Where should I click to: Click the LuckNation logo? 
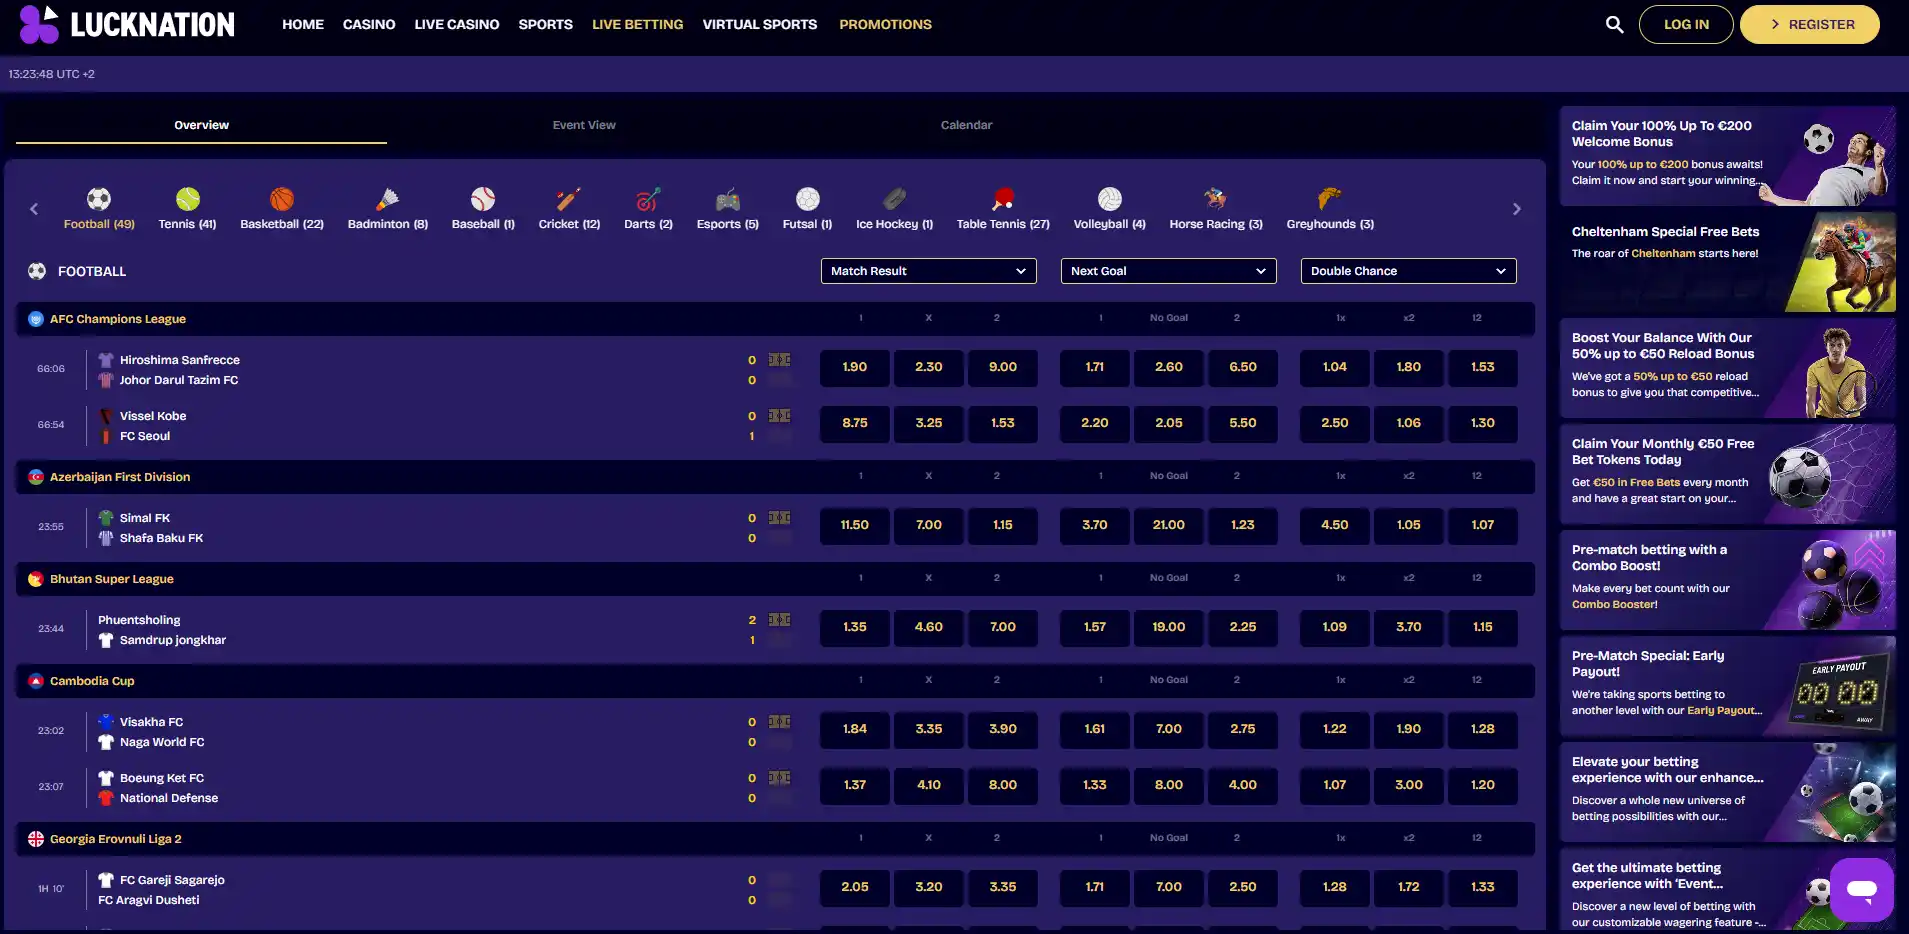click(x=127, y=24)
